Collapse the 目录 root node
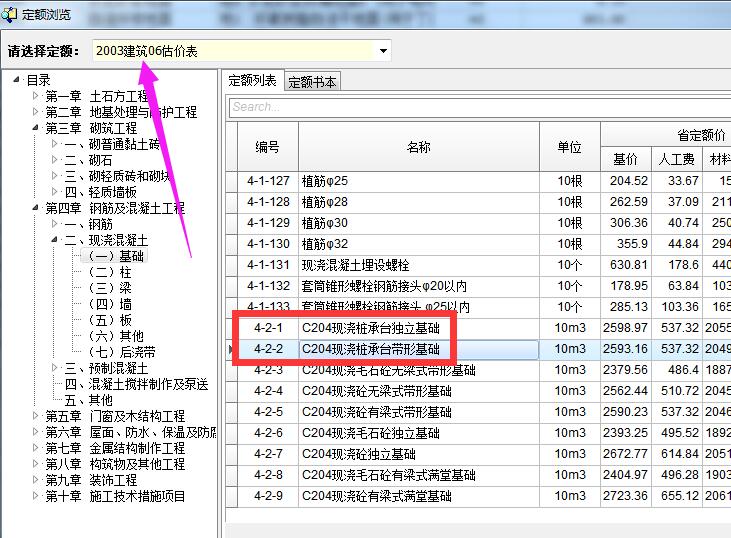The width and height of the screenshot is (731, 538). tap(16, 80)
